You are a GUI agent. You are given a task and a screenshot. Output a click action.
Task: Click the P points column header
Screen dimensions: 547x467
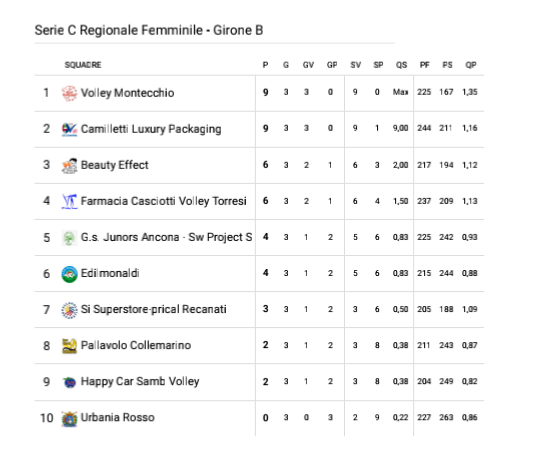[x=265, y=65]
